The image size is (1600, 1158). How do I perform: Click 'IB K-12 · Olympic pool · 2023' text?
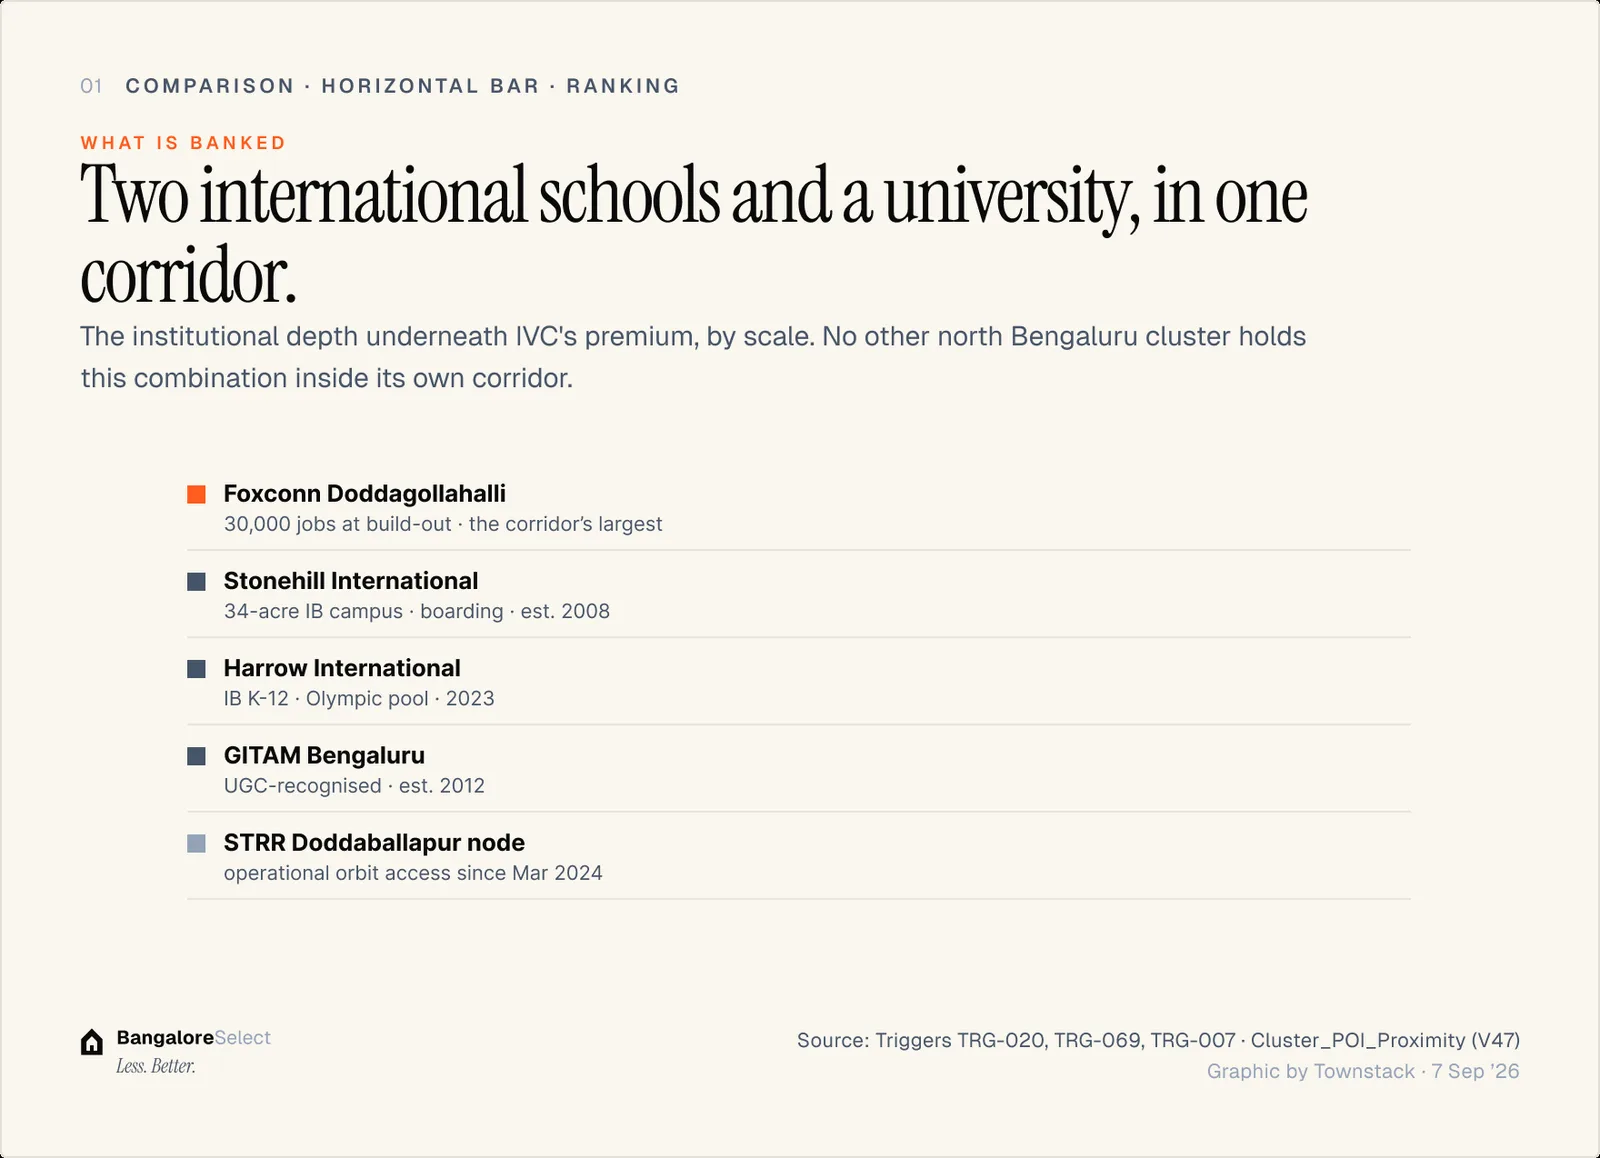359,698
